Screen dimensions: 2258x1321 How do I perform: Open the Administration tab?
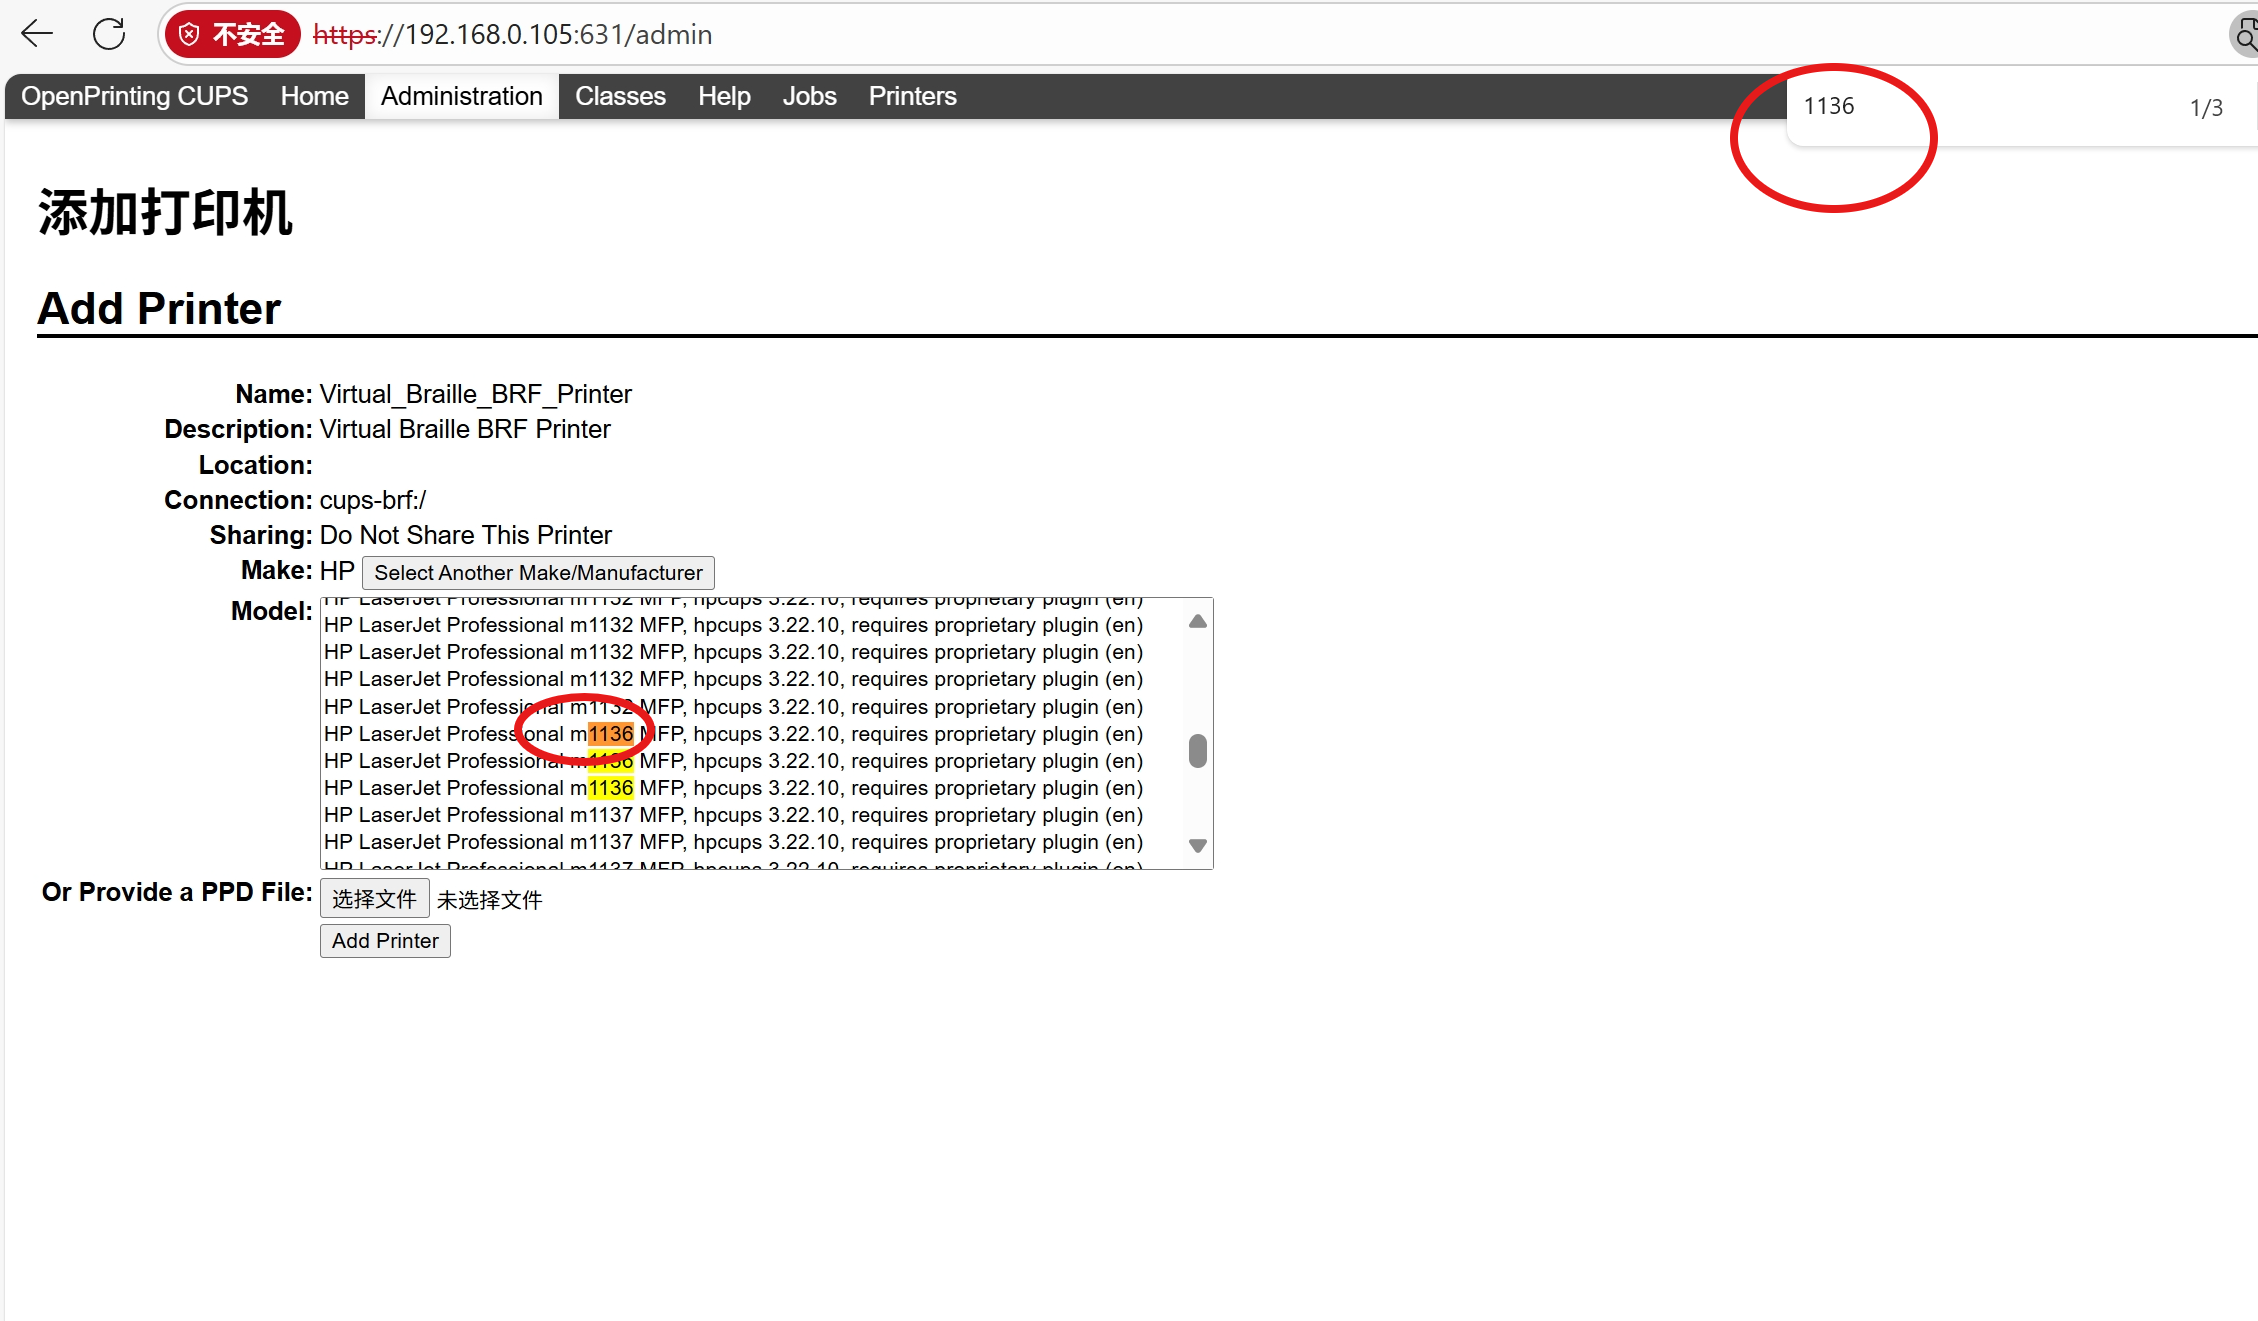click(x=461, y=96)
